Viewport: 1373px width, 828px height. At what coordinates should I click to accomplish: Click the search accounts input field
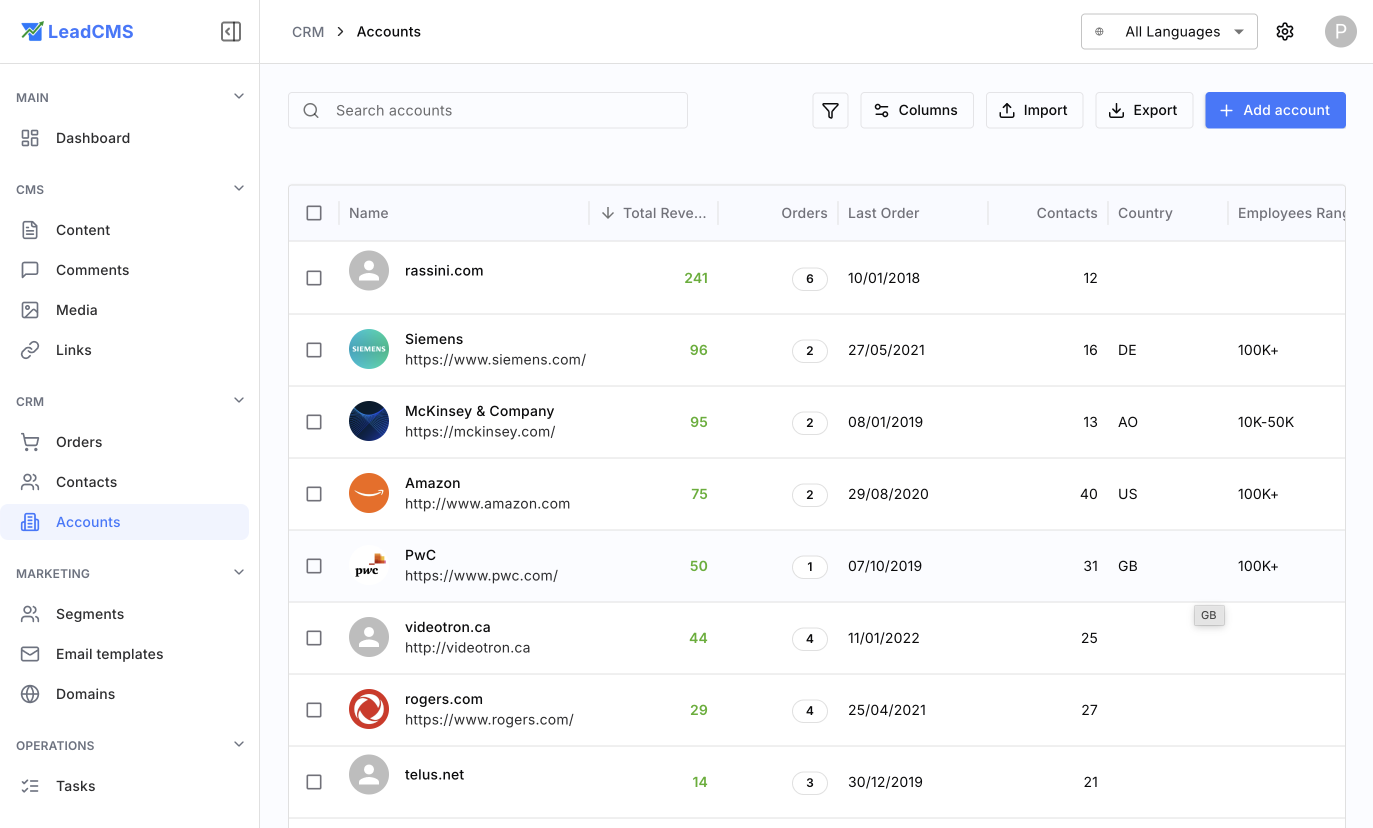point(488,110)
